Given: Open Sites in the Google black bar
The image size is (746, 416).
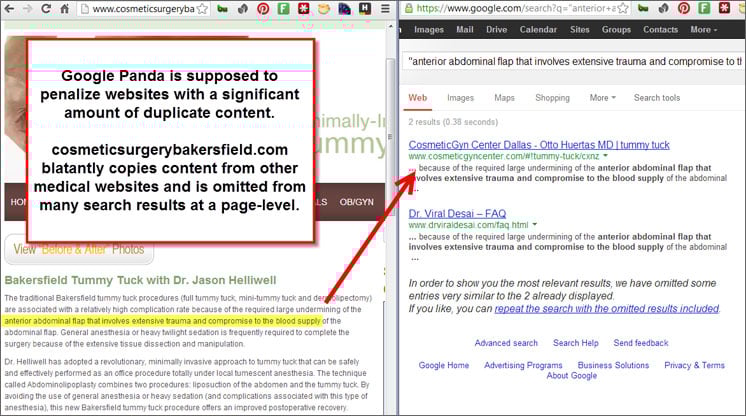Looking at the screenshot, I should [x=579, y=30].
